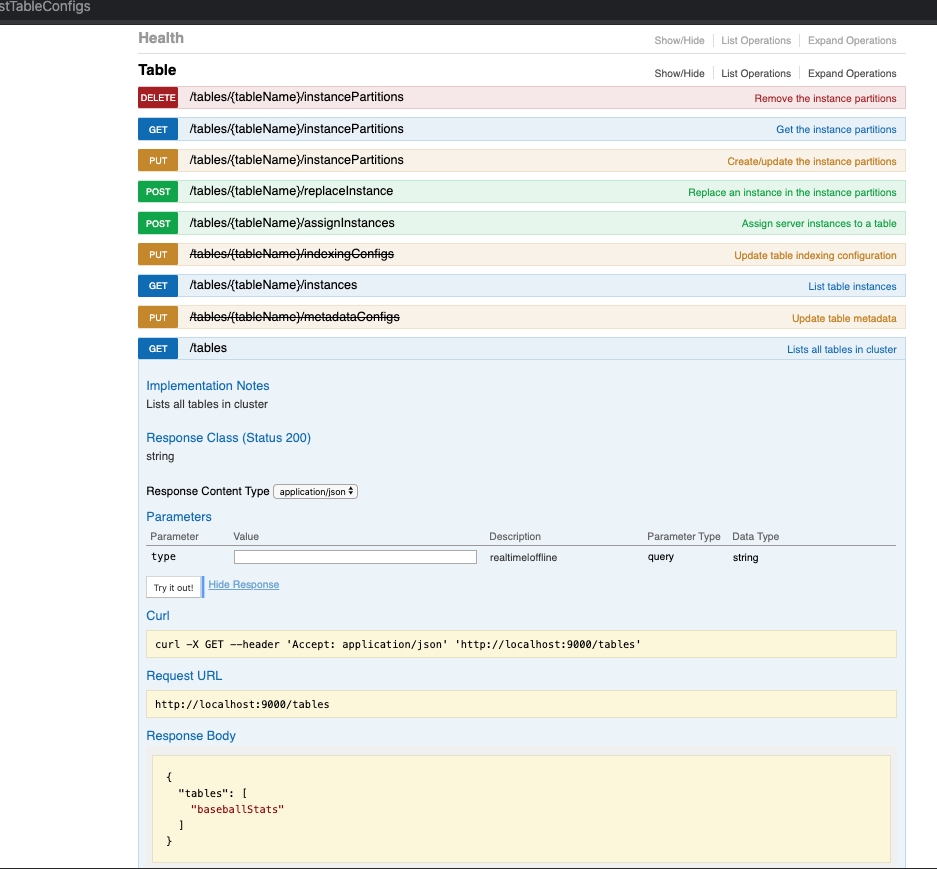The width and height of the screenshot is (937, 869).
Task: Click Expand Operations for Health section
Action: pos(852,41)
